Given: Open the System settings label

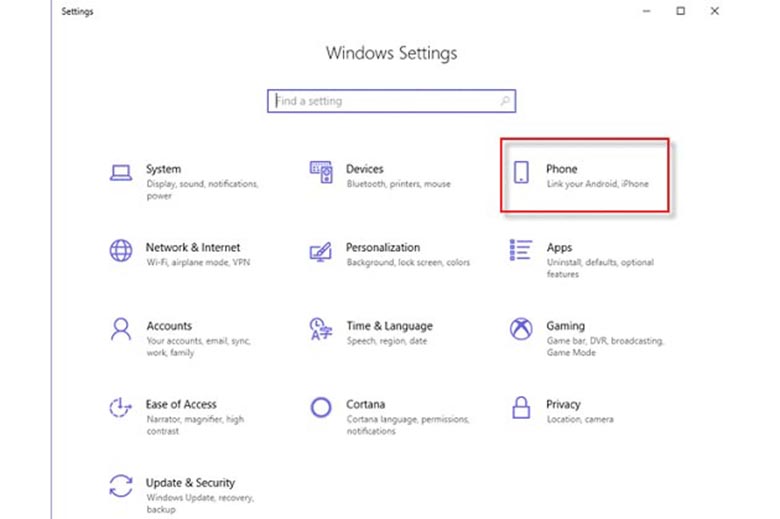Looking at the screenshot, I should point(163,169).
